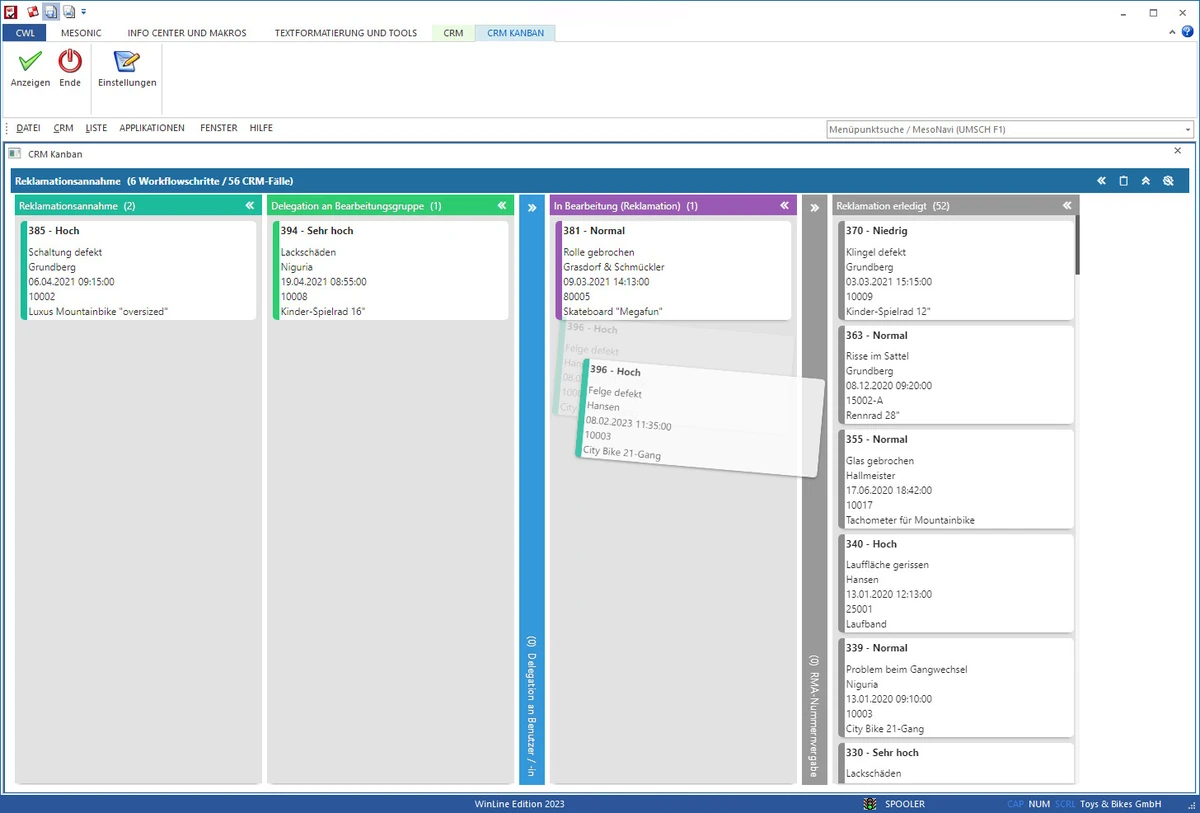Collapse the ribbon with the up chevron
Screen dimensions: 1200x813
coord(1174,33)
